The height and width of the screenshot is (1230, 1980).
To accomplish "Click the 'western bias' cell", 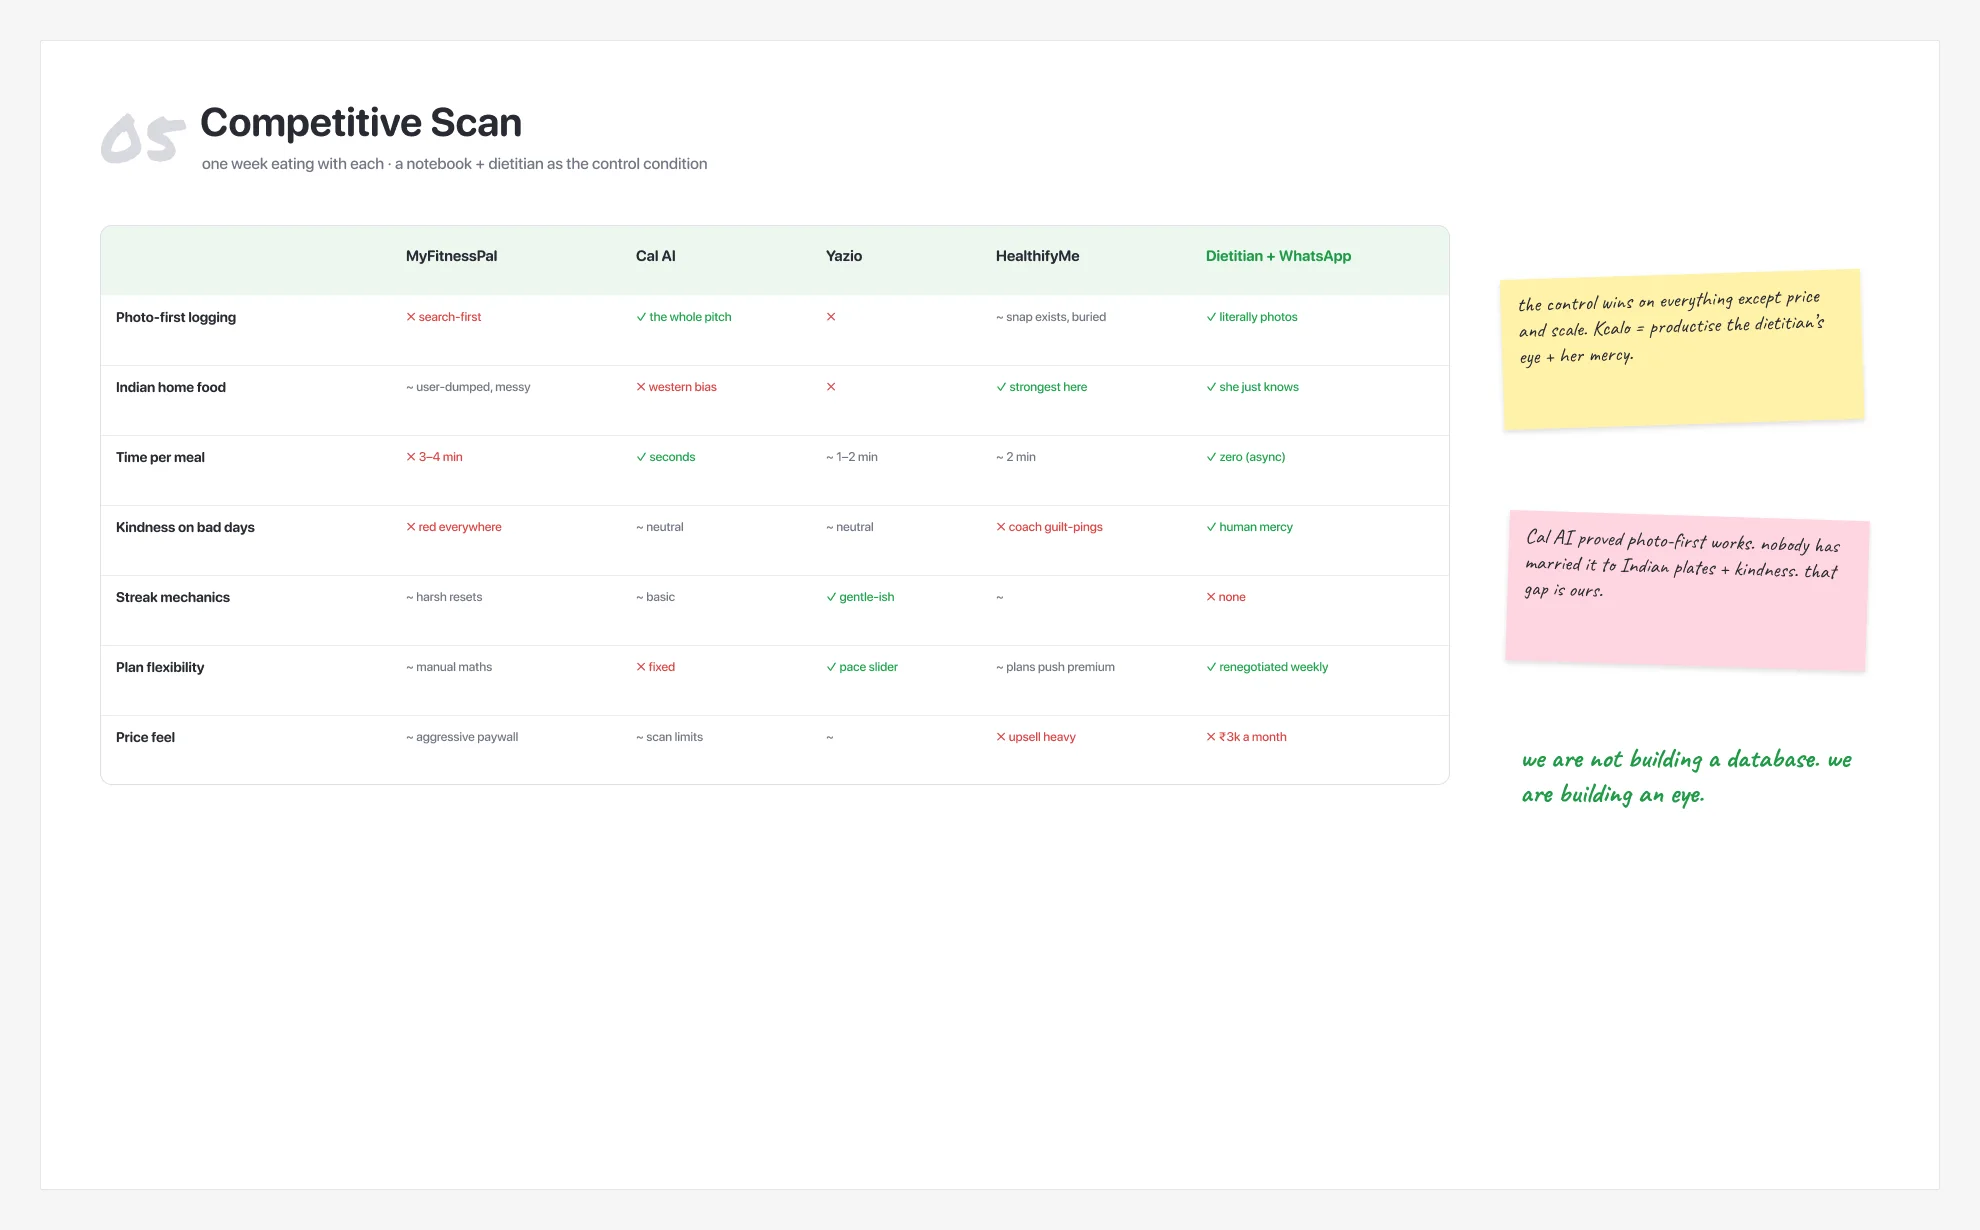I will coord(676,387).
